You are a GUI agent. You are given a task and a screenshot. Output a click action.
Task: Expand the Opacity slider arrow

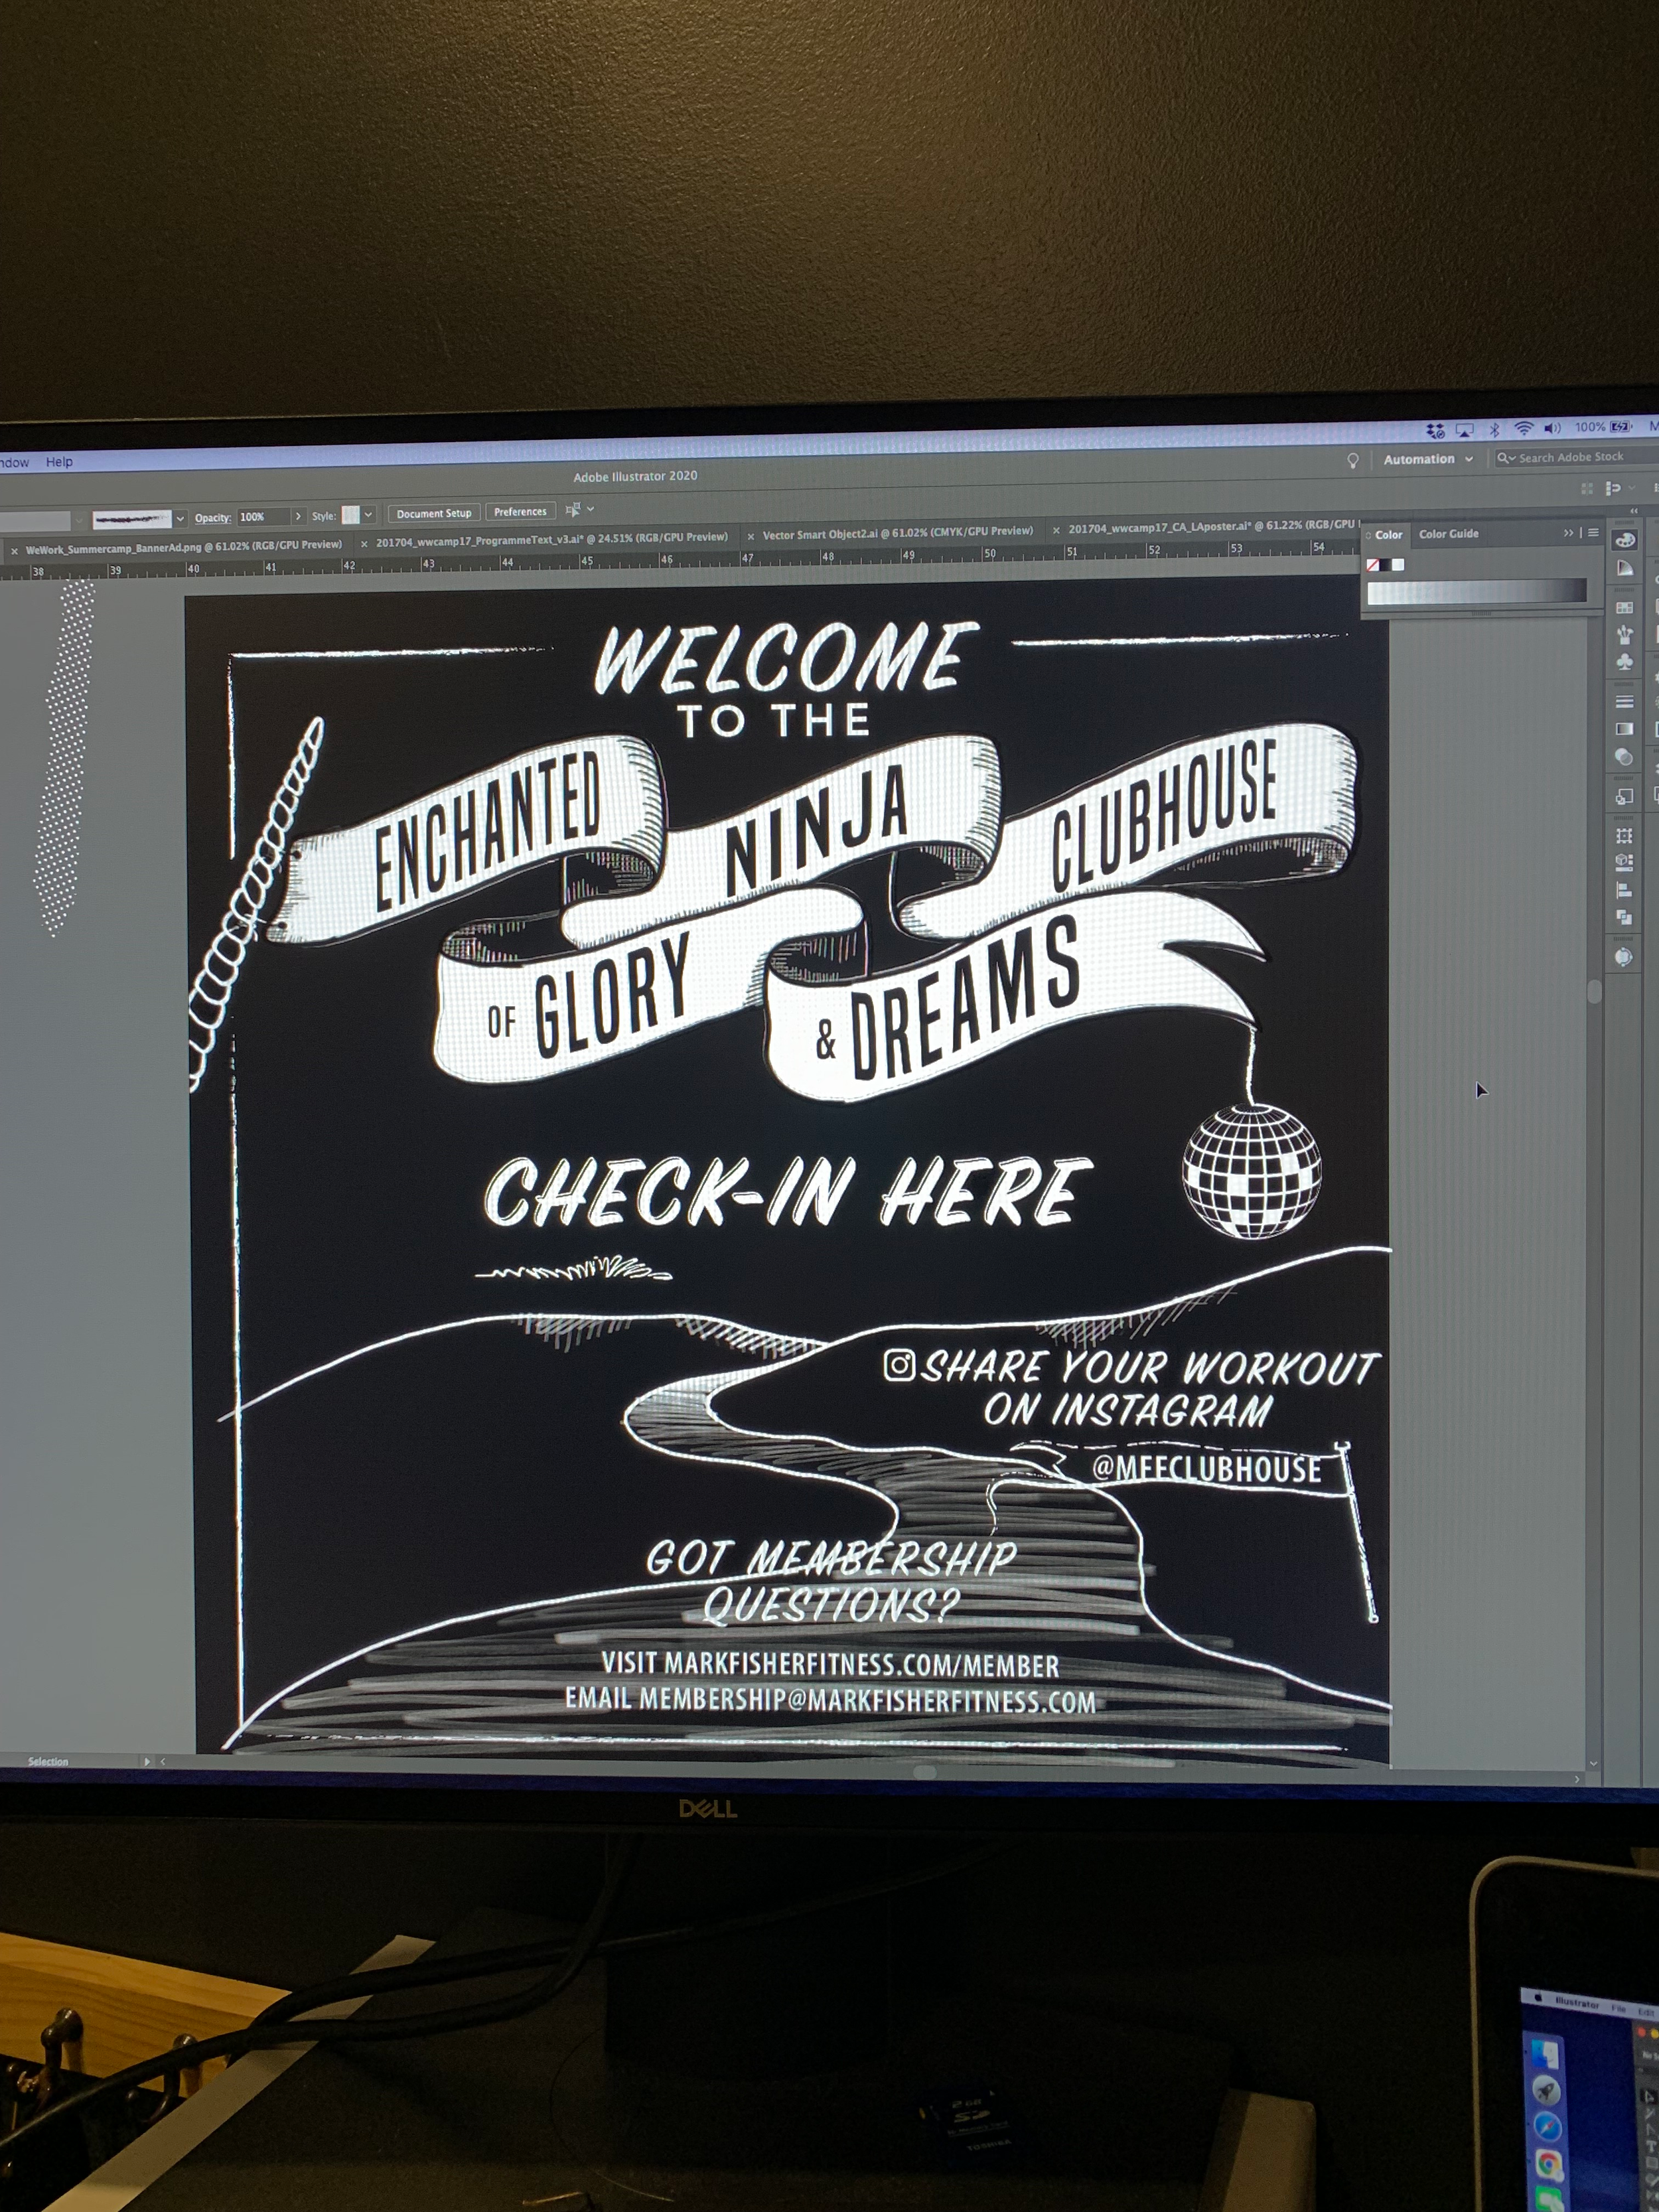pos(297,516)
